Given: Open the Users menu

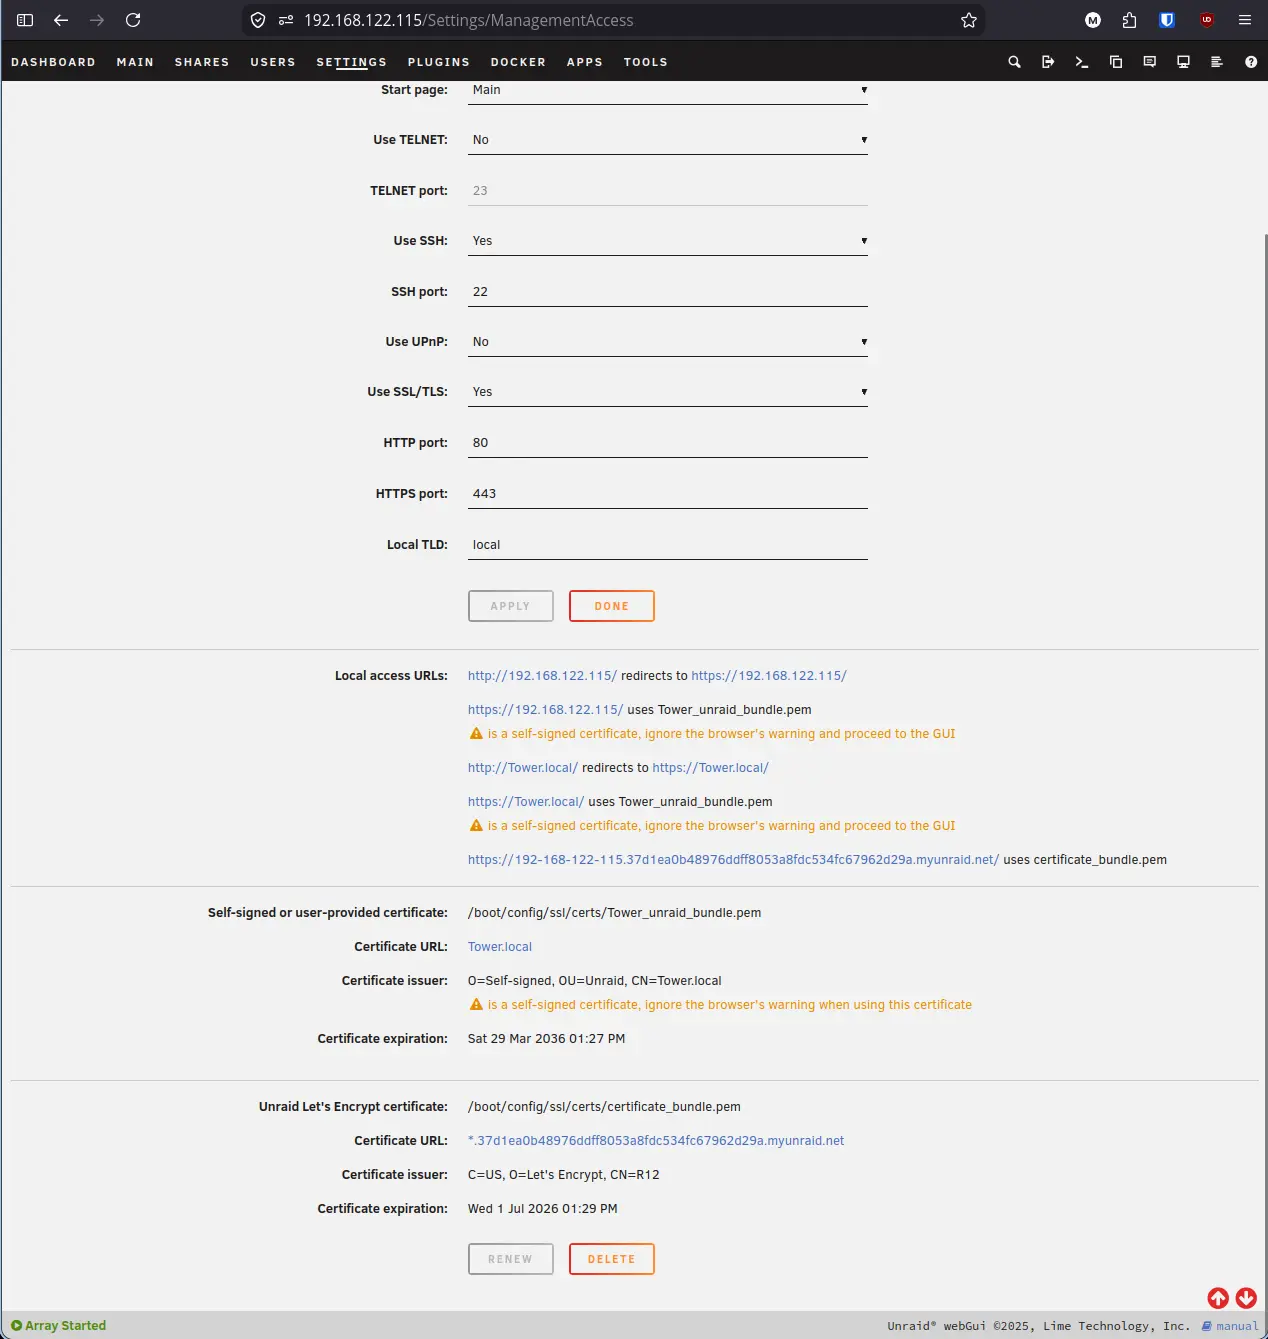Looking at the screenshot, I should point(273,62).
